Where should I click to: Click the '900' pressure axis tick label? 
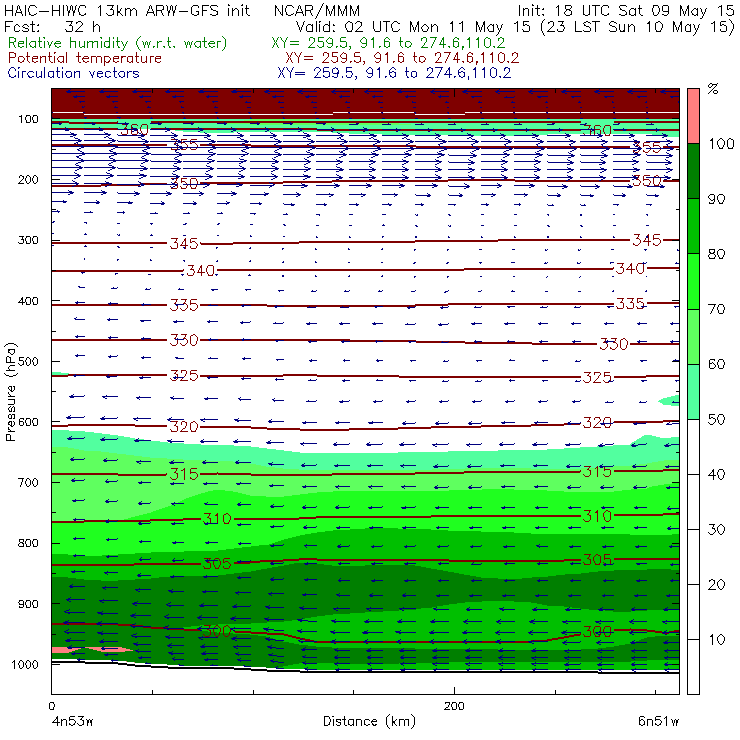28,604
